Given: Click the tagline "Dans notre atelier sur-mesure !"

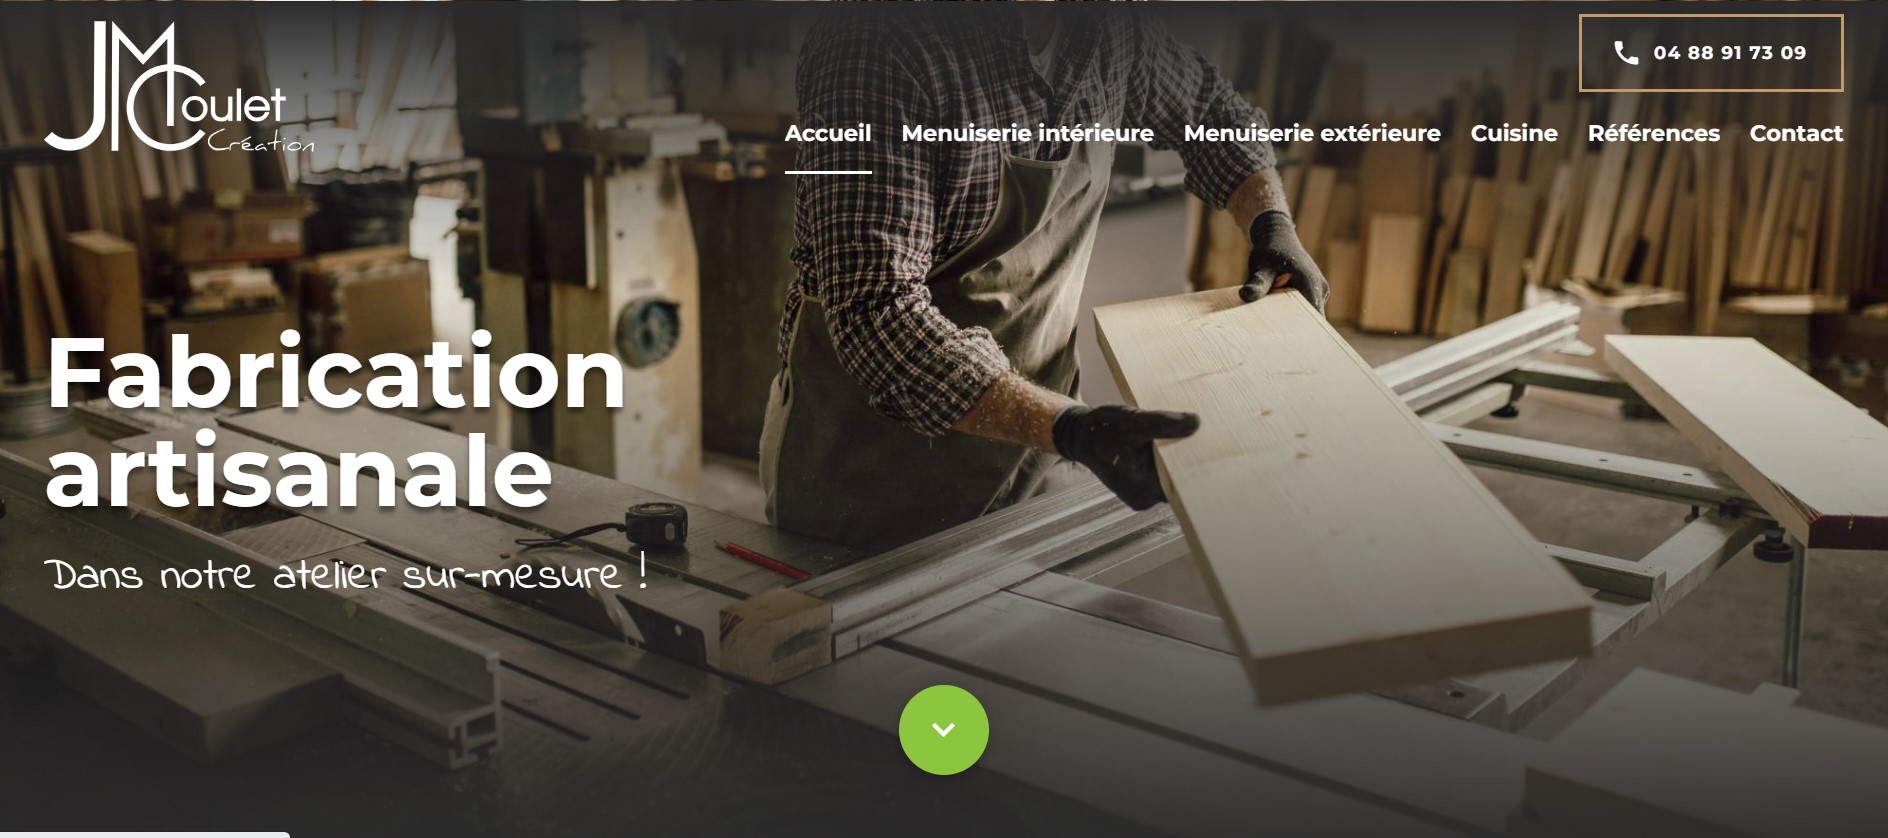Looking at the screenshot, I should point(346,575).
